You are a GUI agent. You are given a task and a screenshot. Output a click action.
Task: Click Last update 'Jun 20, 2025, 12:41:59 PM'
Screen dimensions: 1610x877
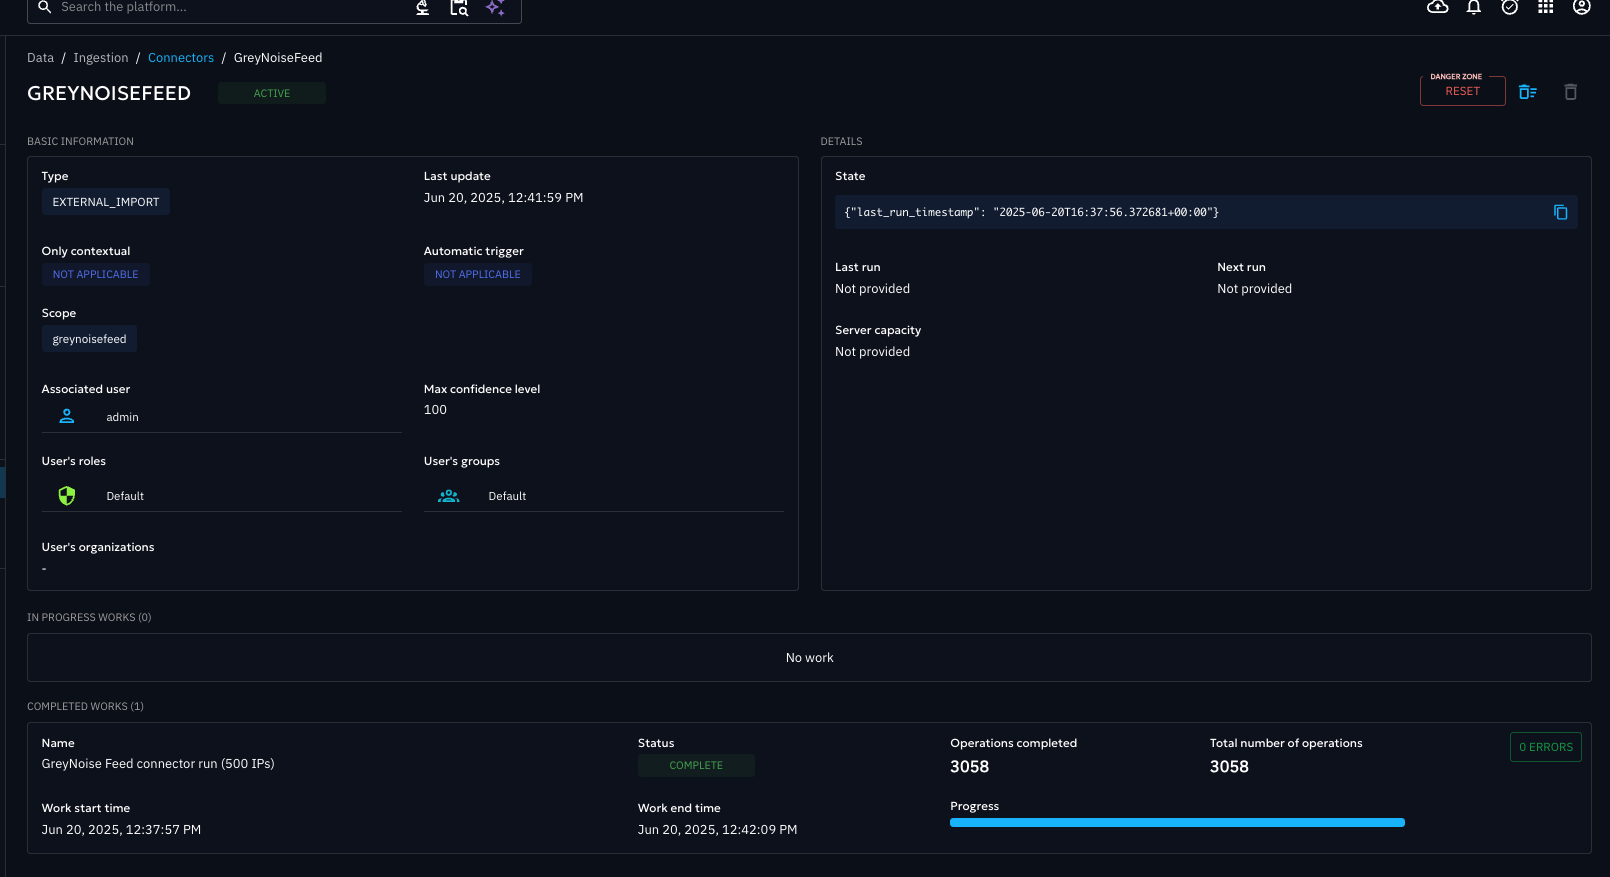pyautogui.click(x=504, y=198)
